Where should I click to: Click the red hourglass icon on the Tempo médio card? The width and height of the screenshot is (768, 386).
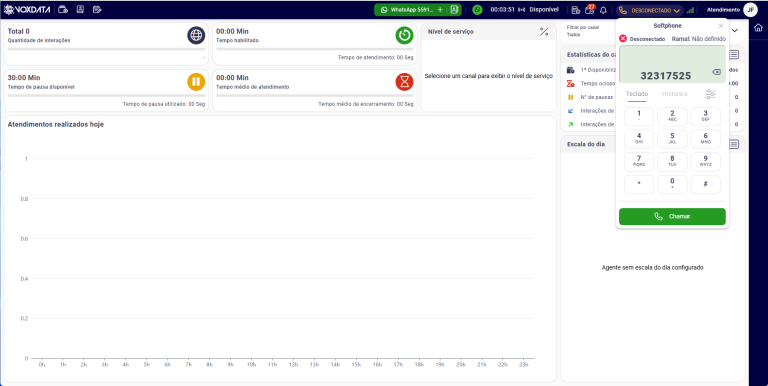tap(404, 82)
